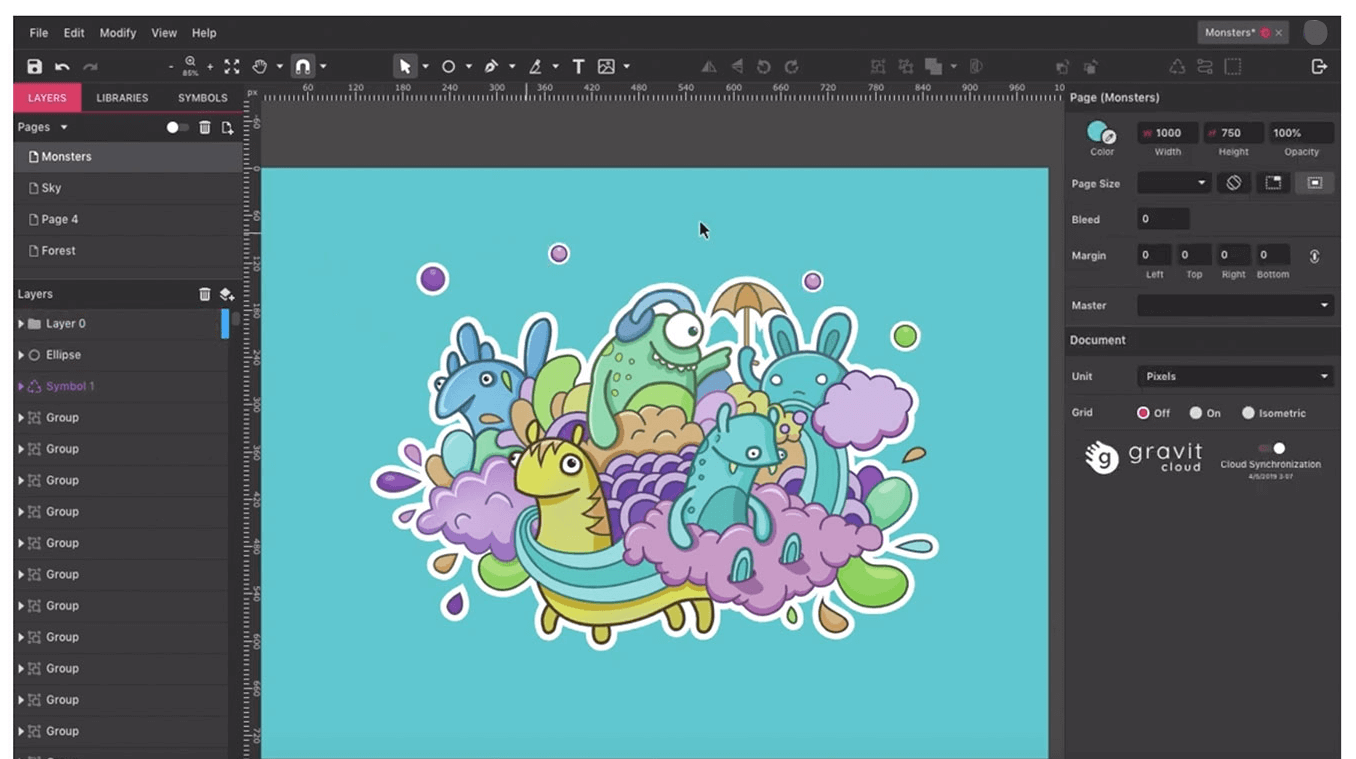Open the image placement tool
The width and height of the screenshot is (1356, 759).
point(608,66)
